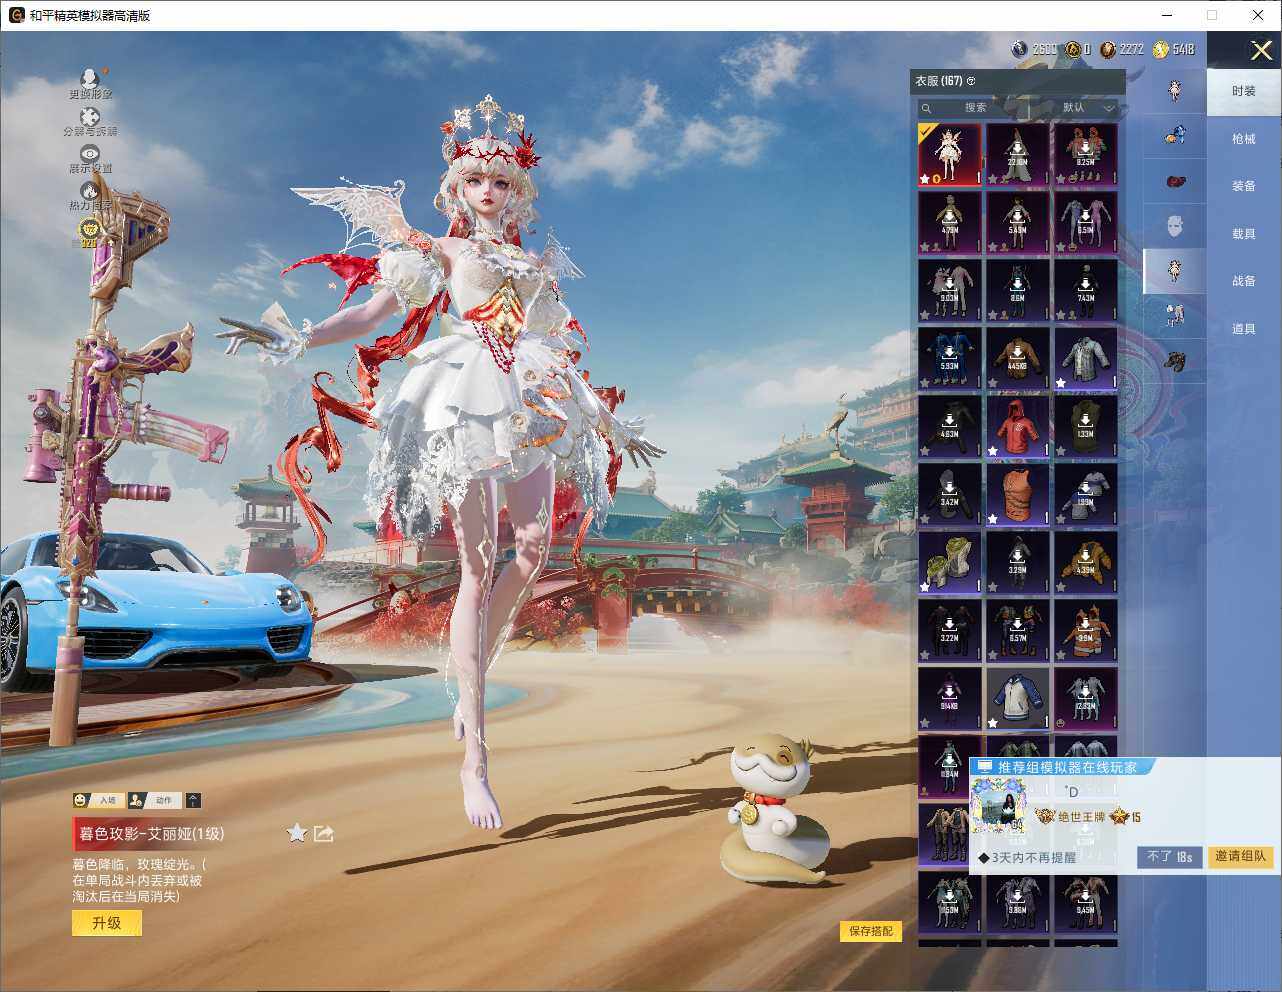Download the 1.33M black vest

(1085, 426)
